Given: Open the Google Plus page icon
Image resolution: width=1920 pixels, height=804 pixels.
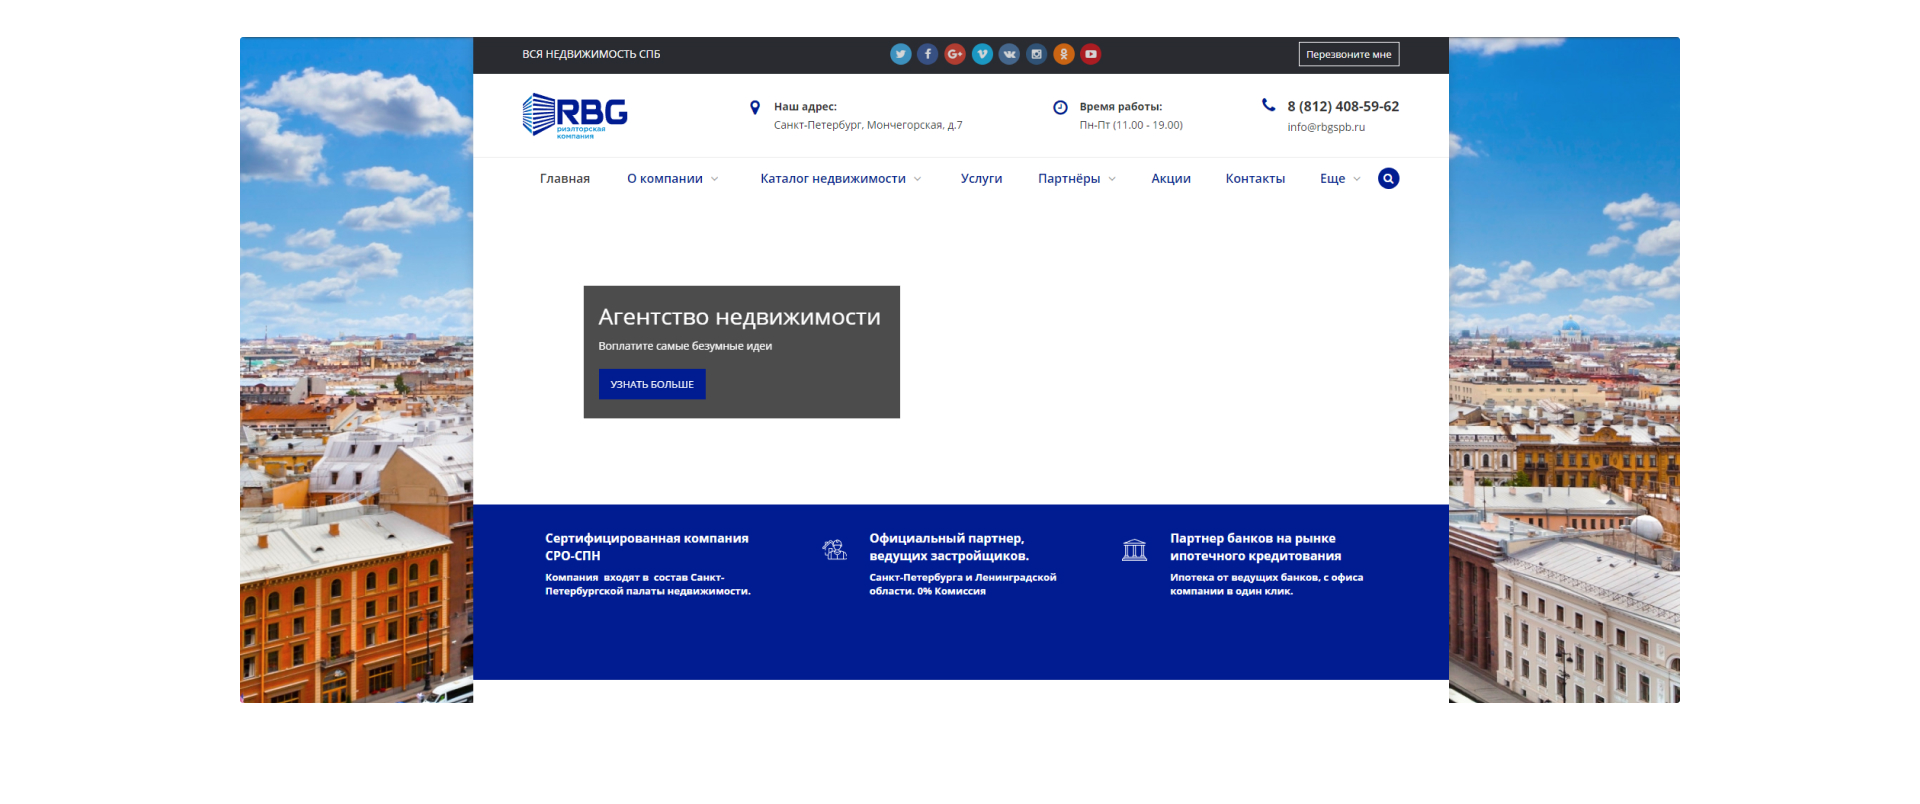Looking at the screenshot, I should pos(955,54).
